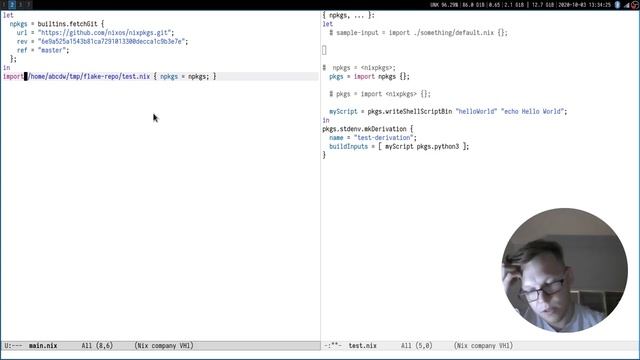Click "(Nix company VHl)" mode in the main.nix mode line
640x360 pixels.
point(164,346)
